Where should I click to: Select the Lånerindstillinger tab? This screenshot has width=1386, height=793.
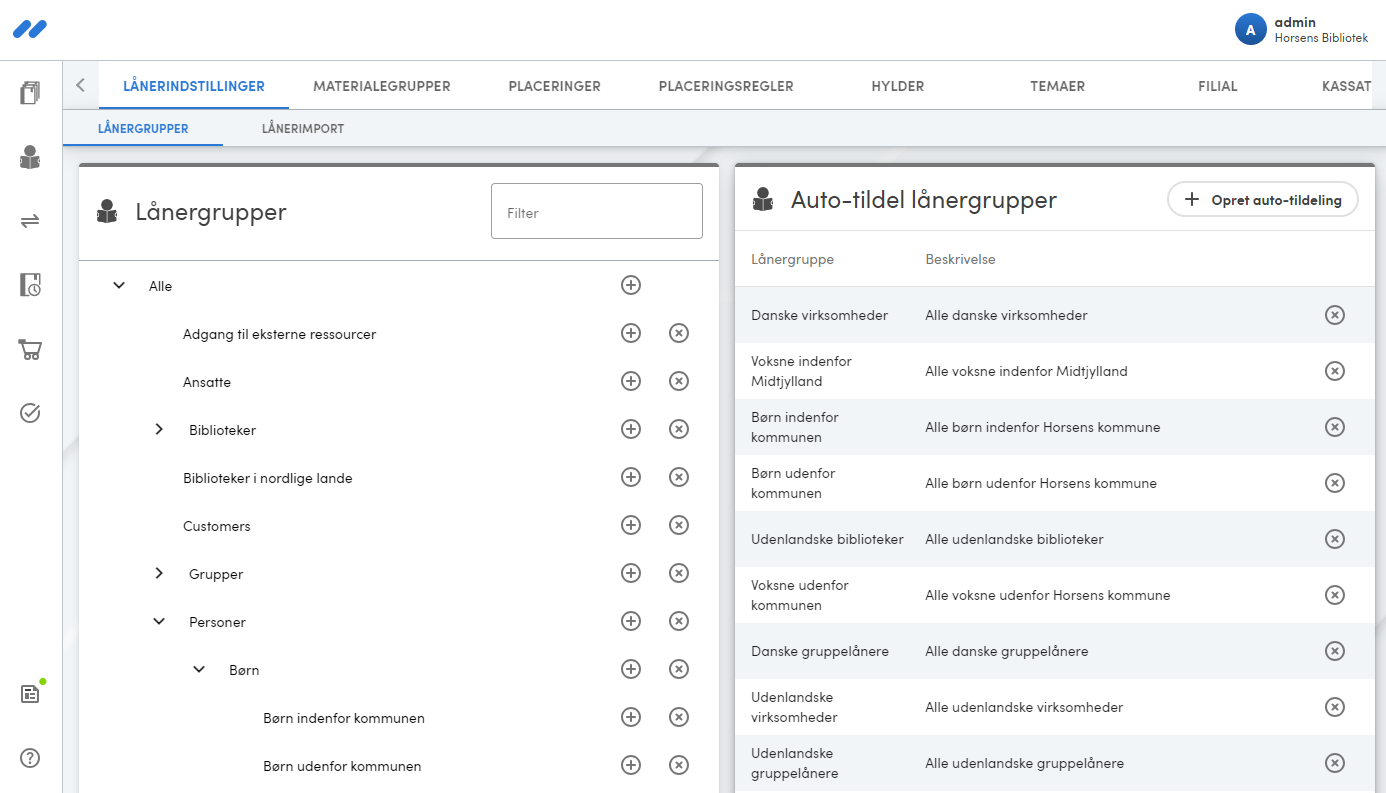pyautogui.click(x=194, y=86)
